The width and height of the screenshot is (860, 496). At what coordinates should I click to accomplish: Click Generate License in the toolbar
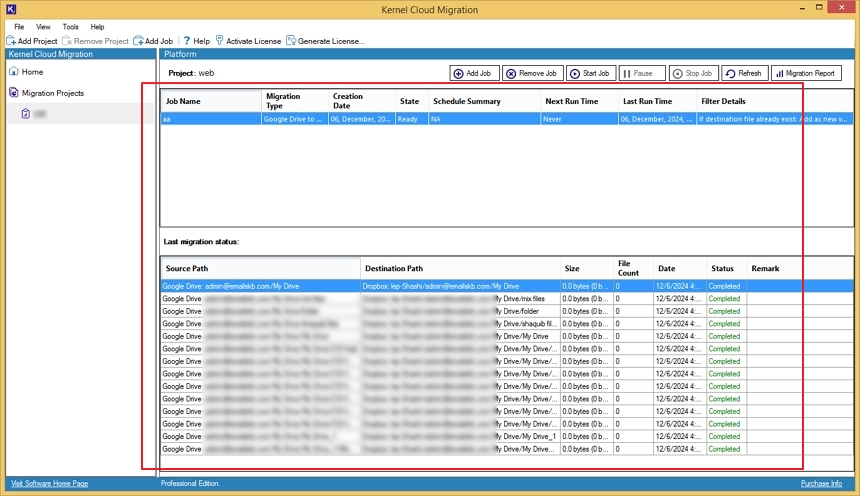point(325,41)
